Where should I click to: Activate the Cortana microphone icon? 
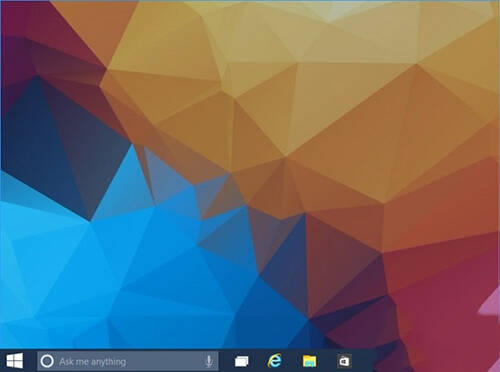tap(209, 361)
